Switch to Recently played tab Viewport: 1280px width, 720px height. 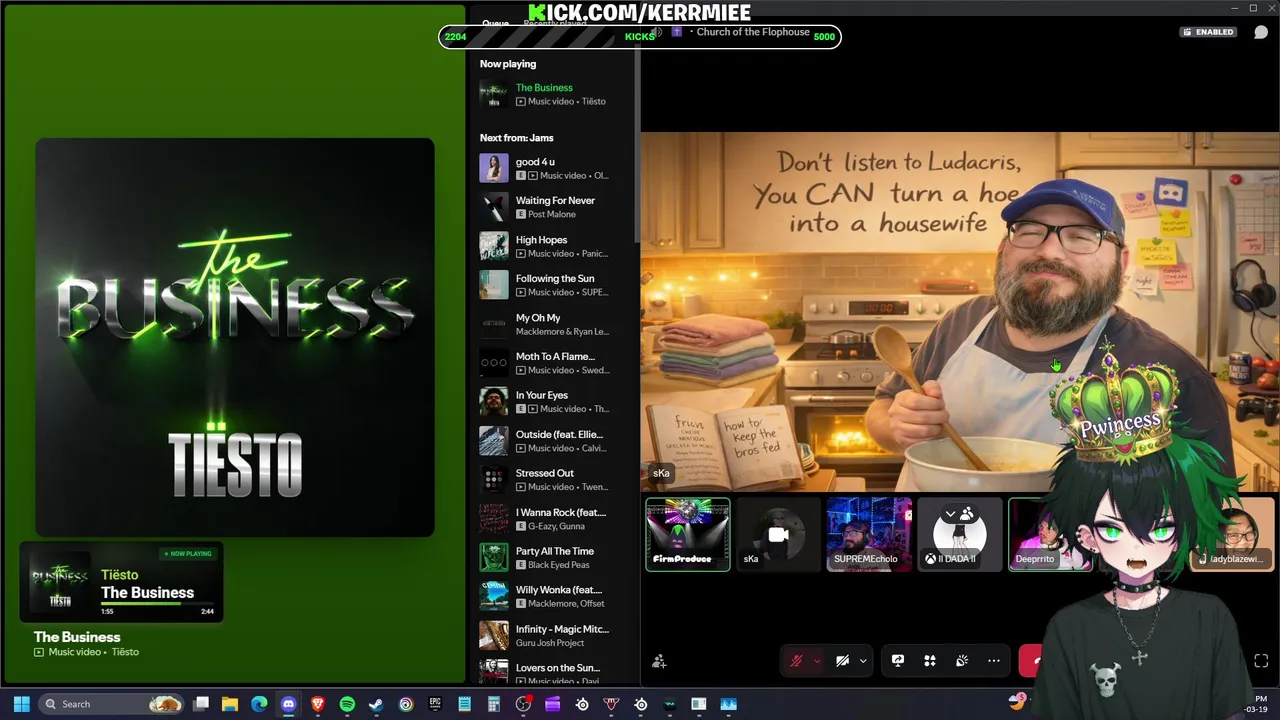click(555, 24)
